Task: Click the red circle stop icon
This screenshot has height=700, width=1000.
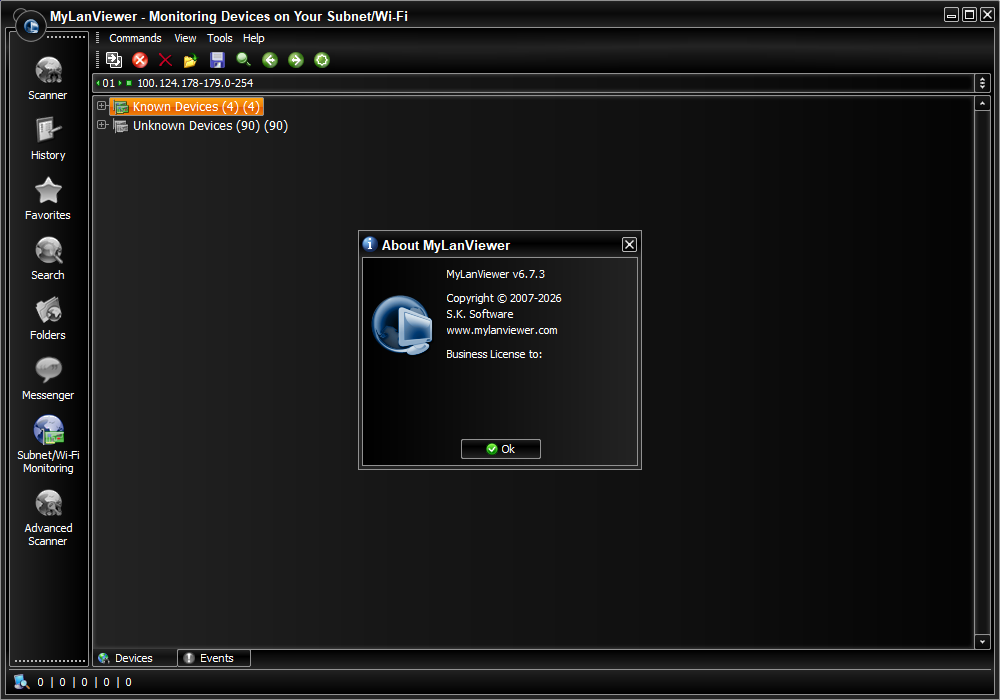Action: pos(140,60)
